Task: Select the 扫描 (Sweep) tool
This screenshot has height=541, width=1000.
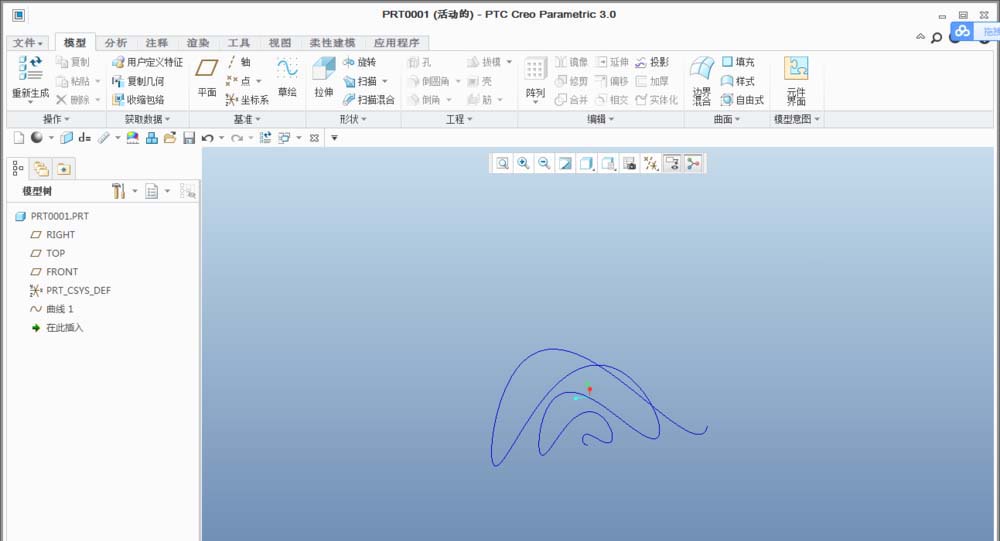Action: [x=360, y=81]
